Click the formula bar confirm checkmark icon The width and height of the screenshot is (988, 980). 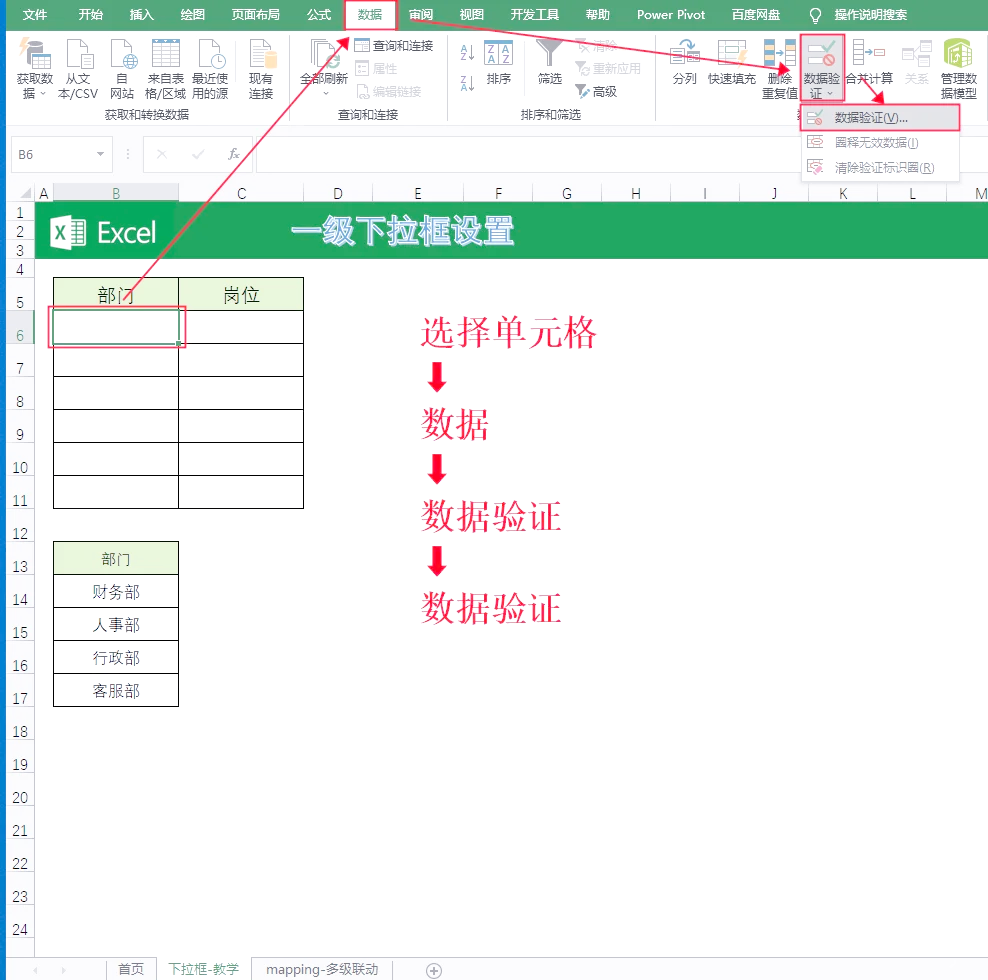pyautogui.click(x=198, y=154)
